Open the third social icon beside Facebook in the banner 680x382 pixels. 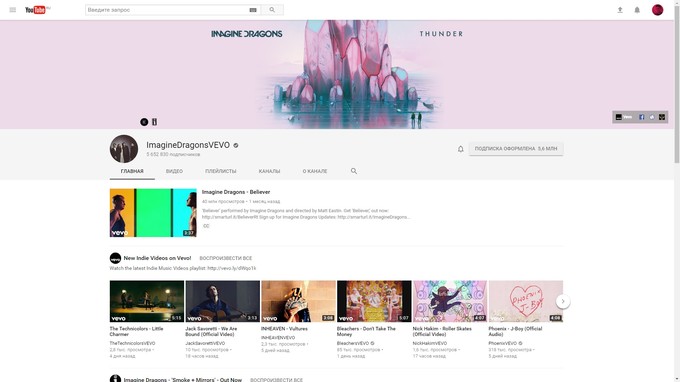tap(652, 117)
